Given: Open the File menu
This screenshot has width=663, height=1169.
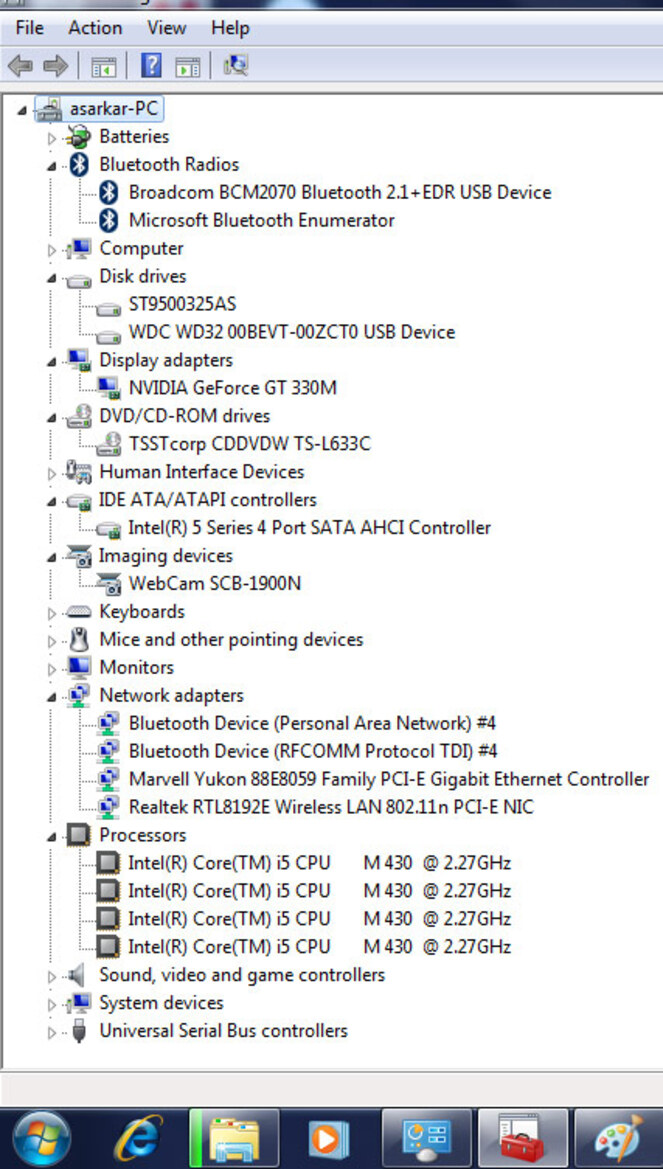Looking at the screenshot, I should [29, 28].
